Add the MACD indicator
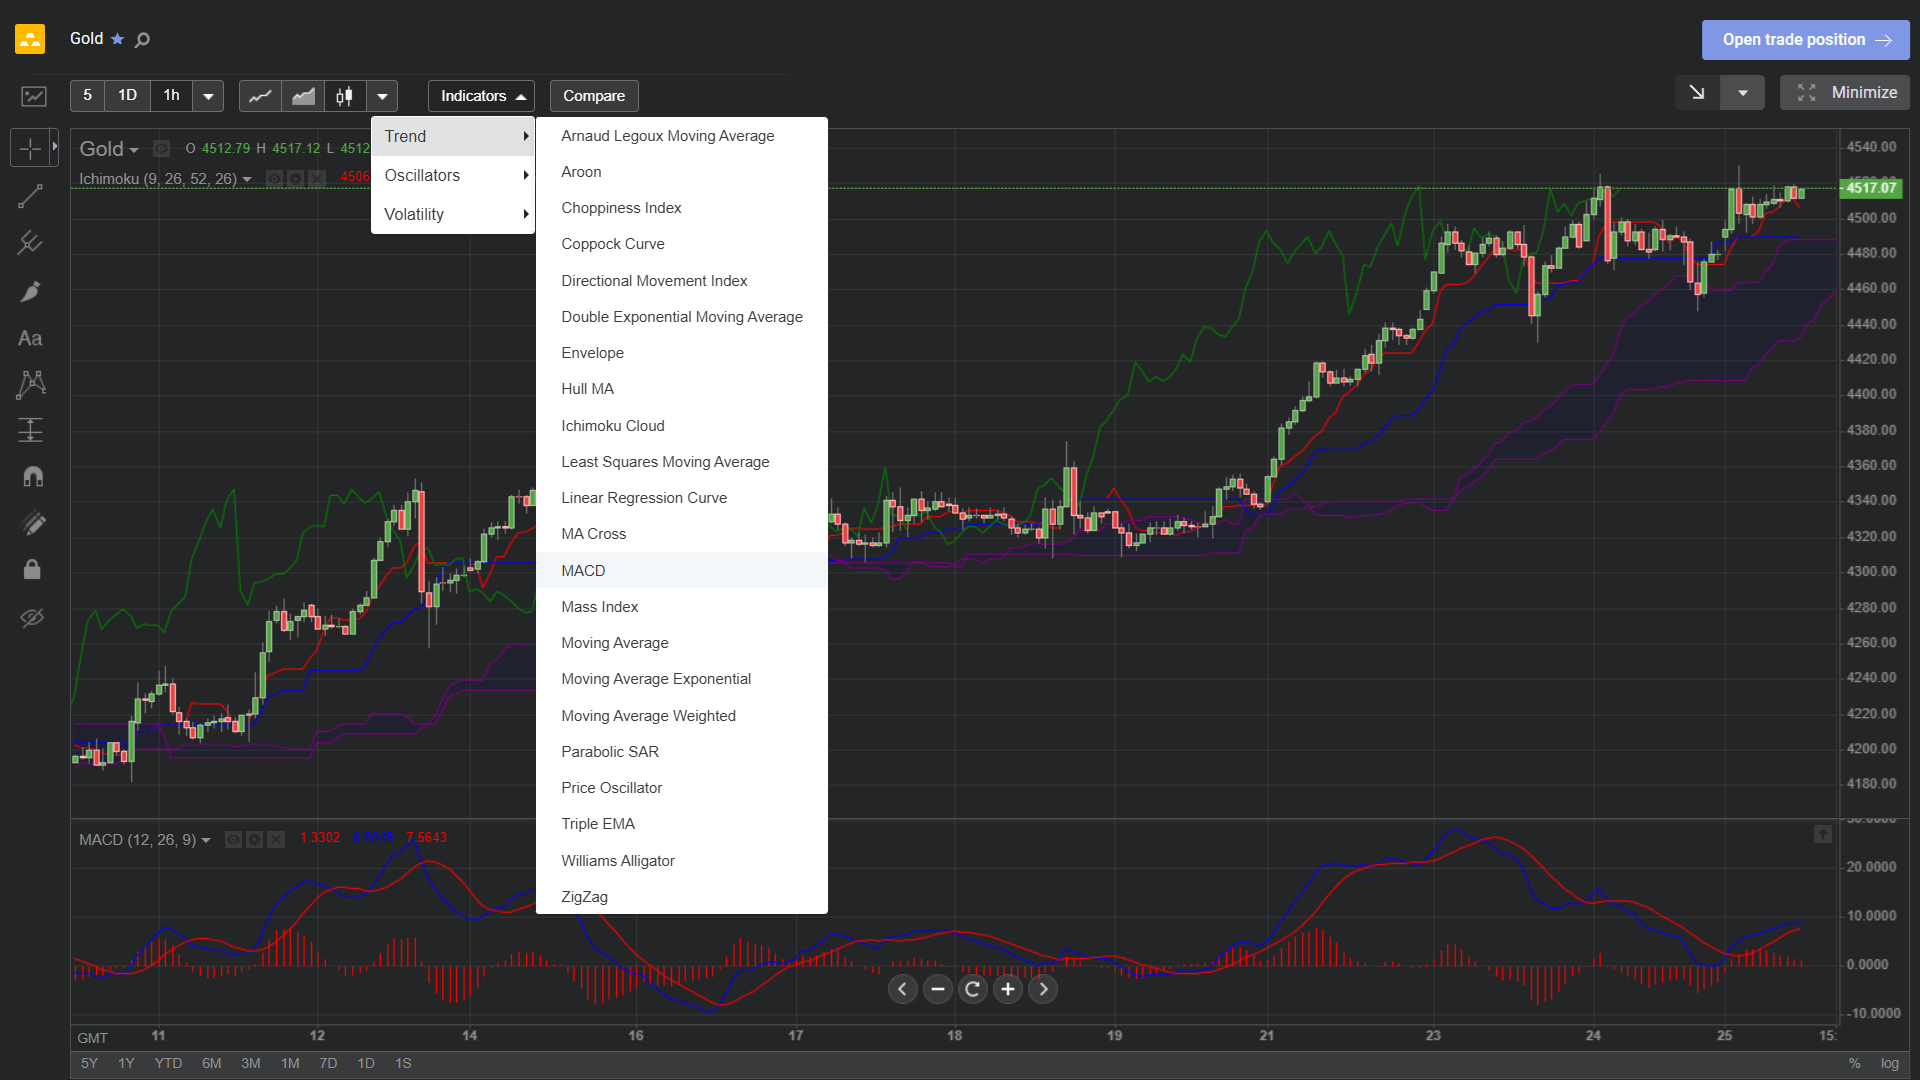The width and height of the screenshot is (1920, 1080). click(x=682, y=570)
